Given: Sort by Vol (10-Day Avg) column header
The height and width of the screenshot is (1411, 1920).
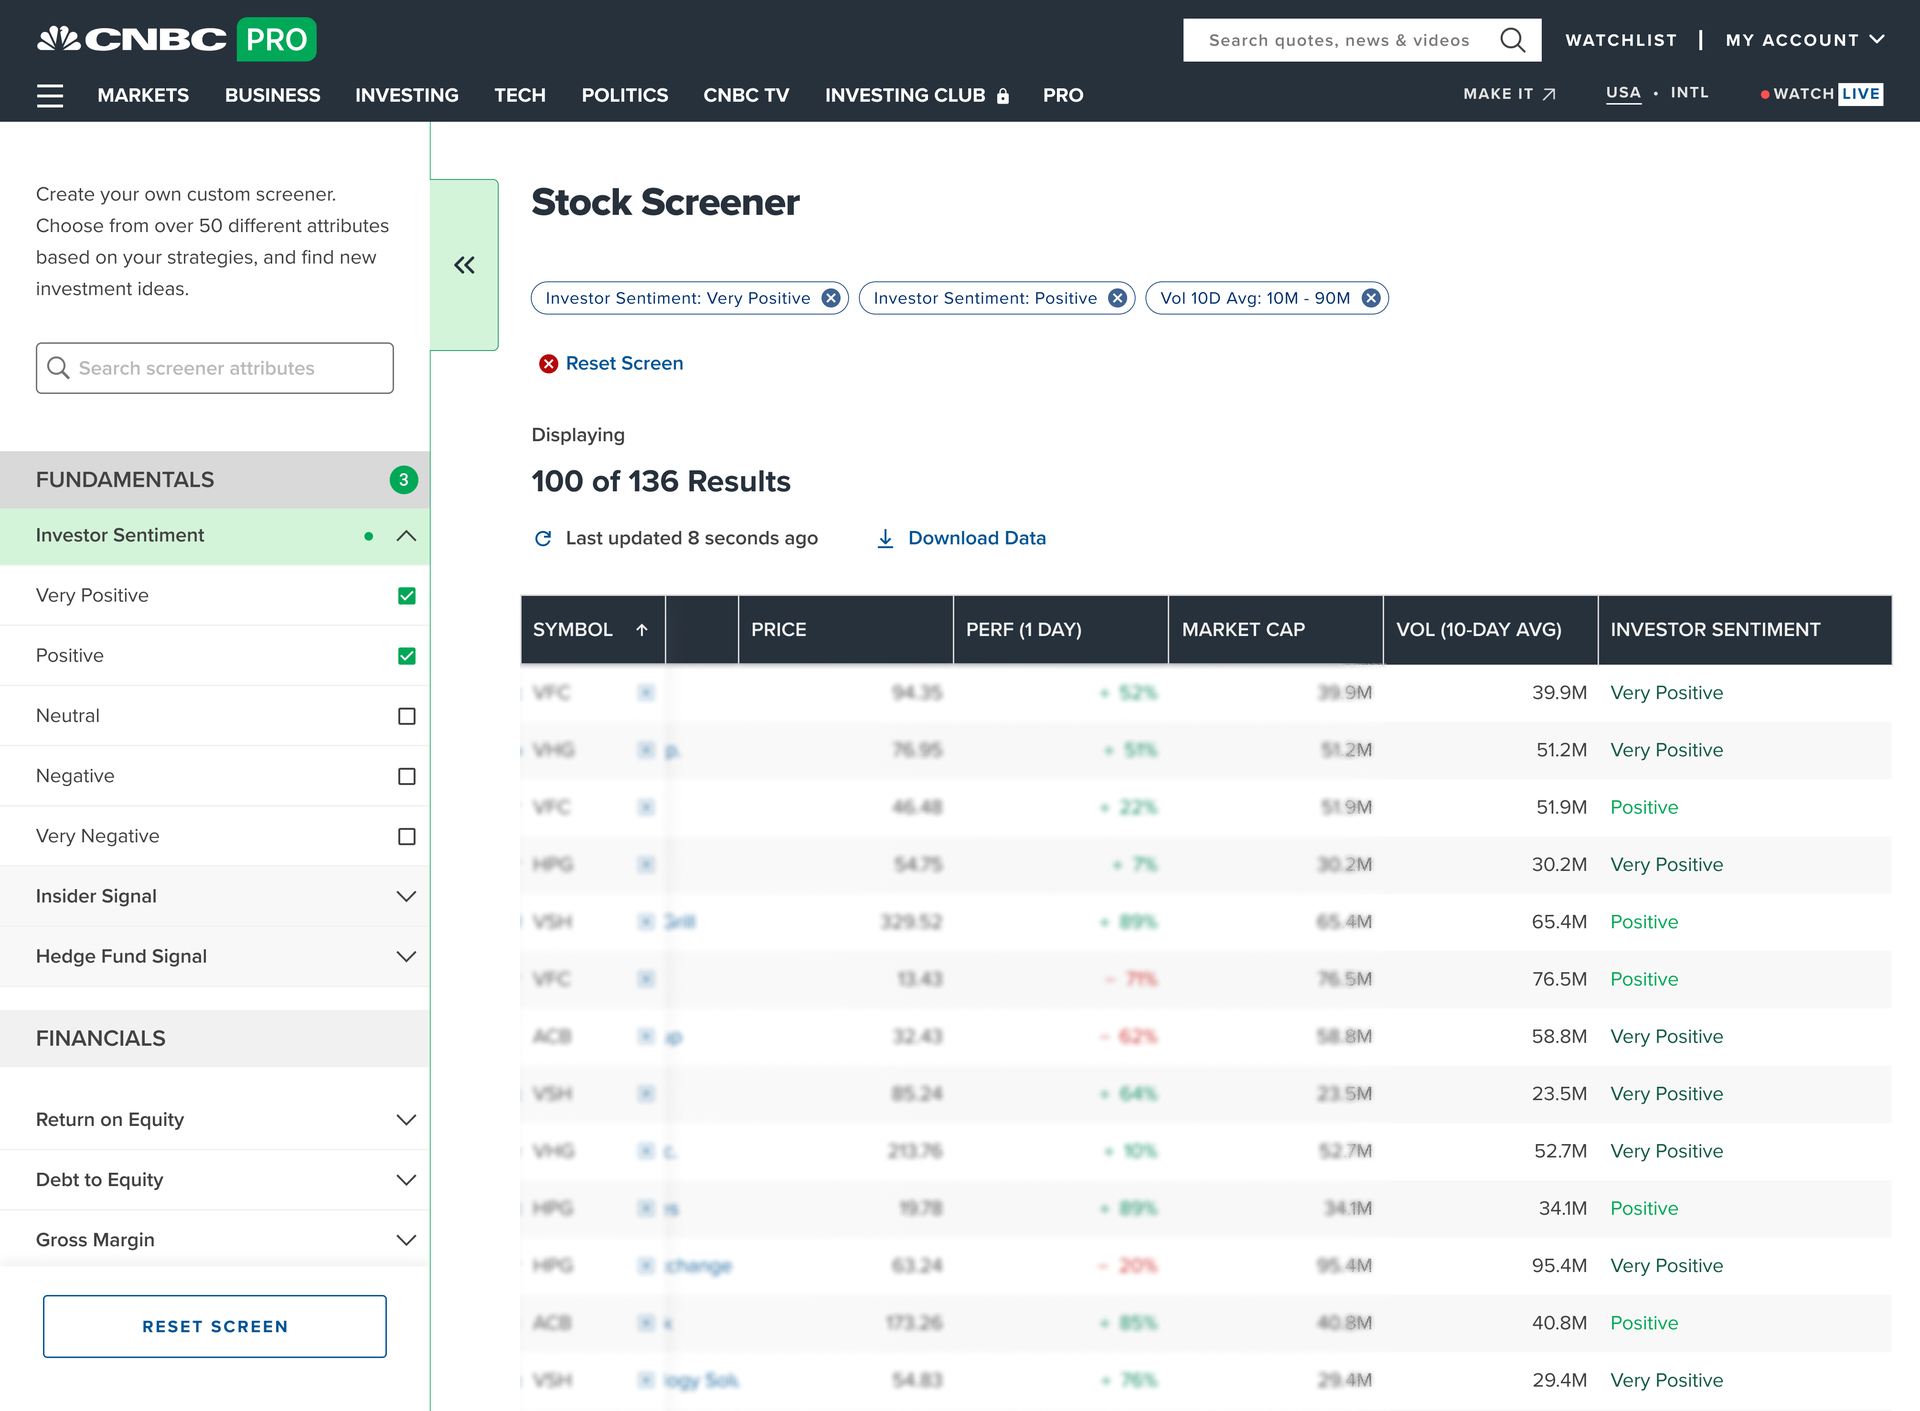Looking at the screenshot, I should [x=1491, y=630].
